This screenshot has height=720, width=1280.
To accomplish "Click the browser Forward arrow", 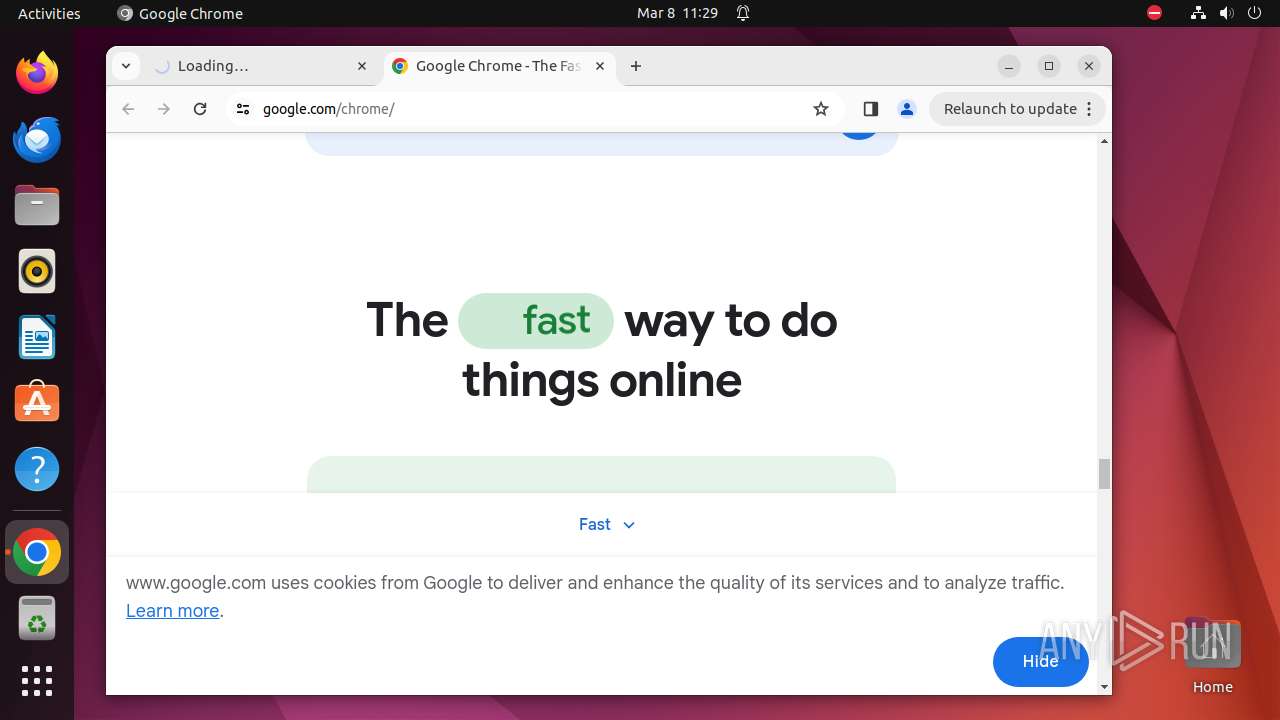I will [x=164, y=109].
